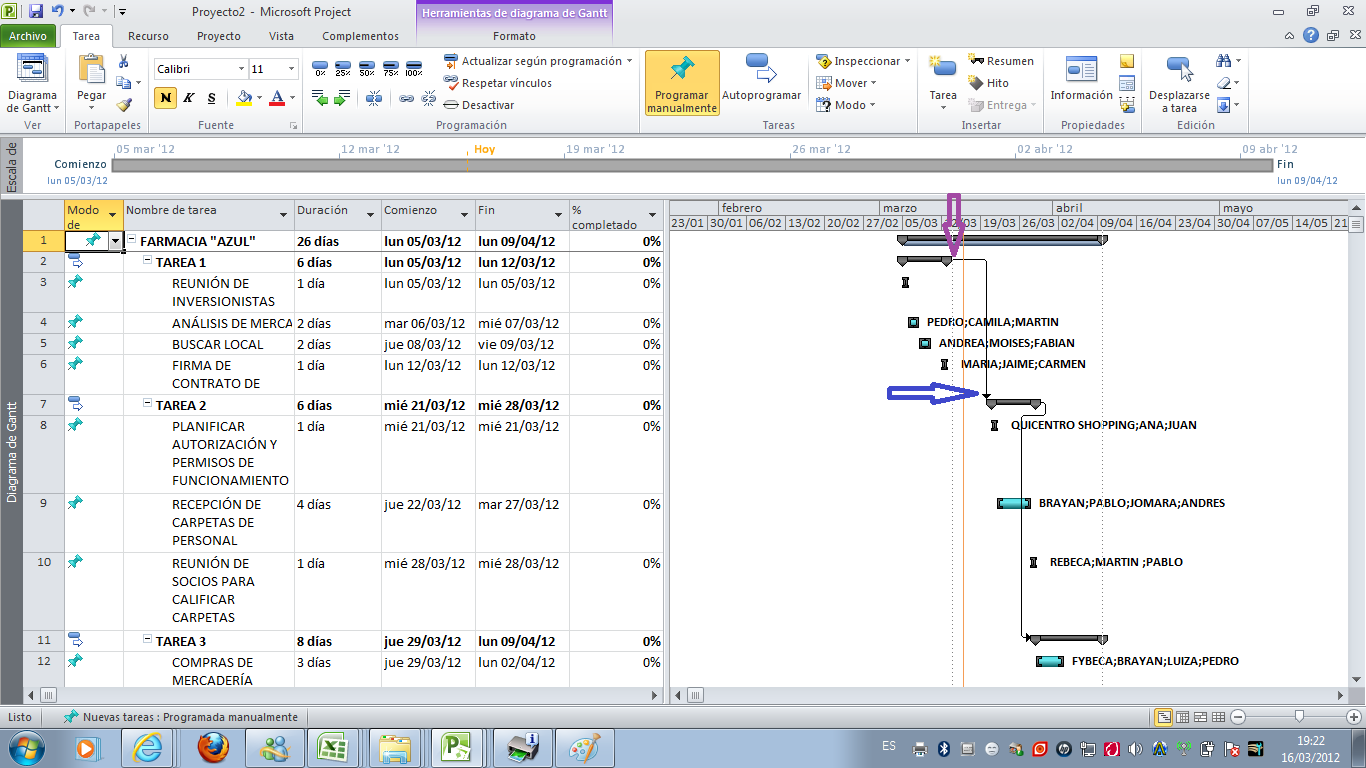Open Excel from the taskbar
This screenshot has width=1366, height=768.
(x=334, y=746)
